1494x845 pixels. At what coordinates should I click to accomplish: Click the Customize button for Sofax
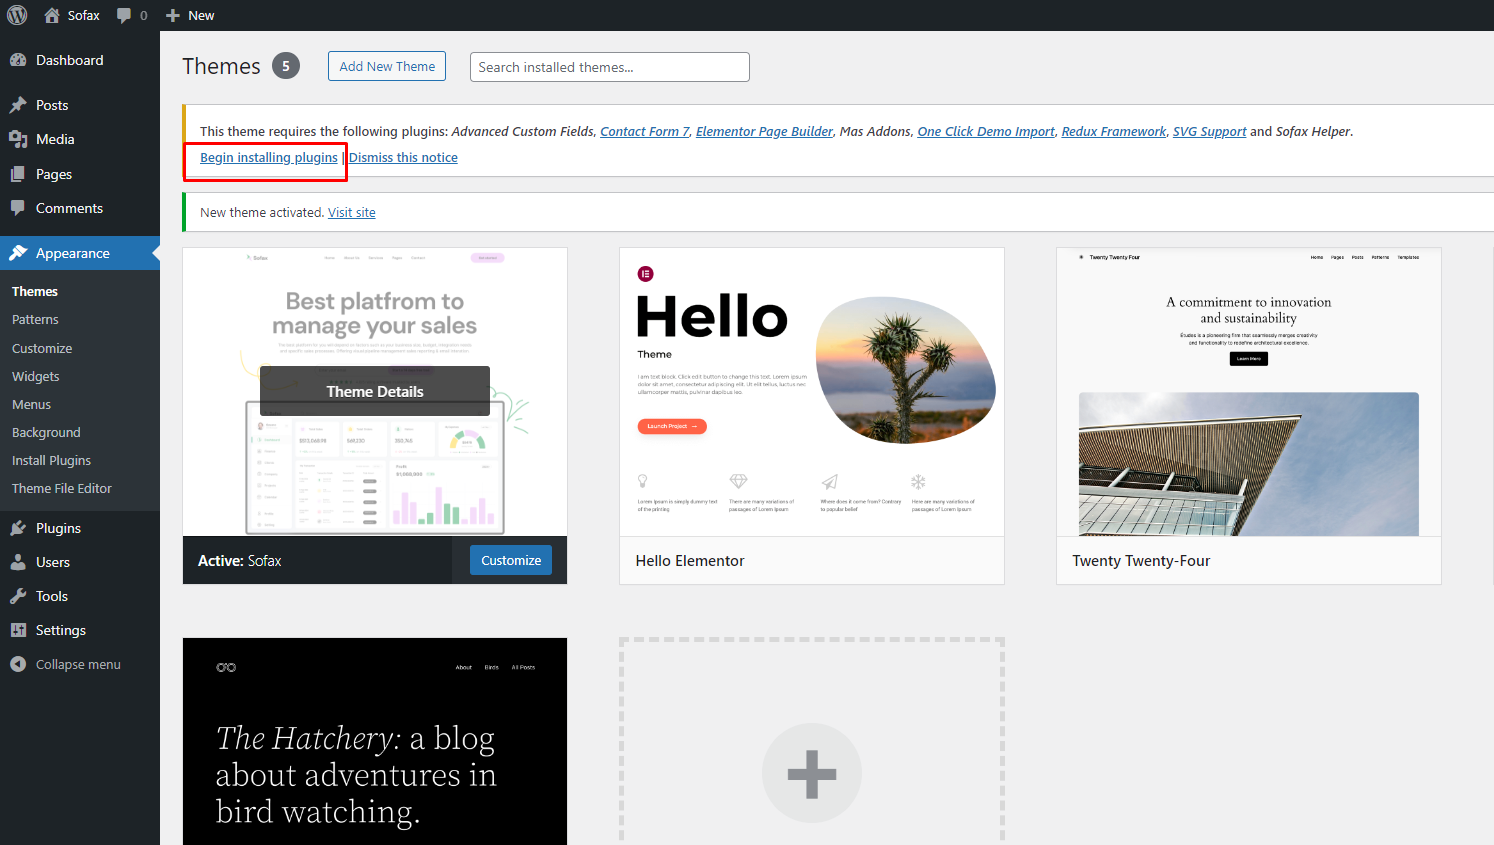point(511,560)
